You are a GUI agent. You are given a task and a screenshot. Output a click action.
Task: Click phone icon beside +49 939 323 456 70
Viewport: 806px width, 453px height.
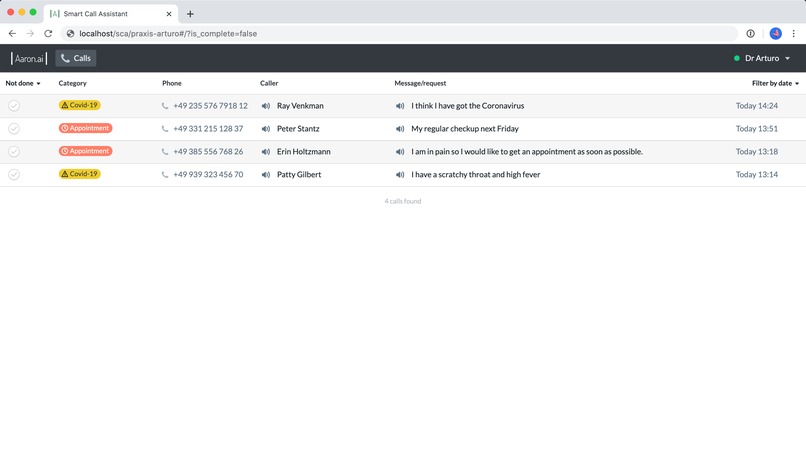point(165,175)
